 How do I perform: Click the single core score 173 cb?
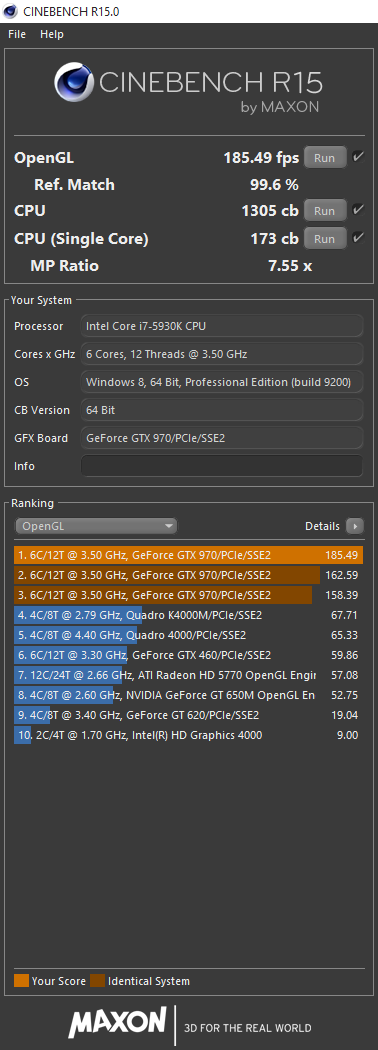click(274, 238)
